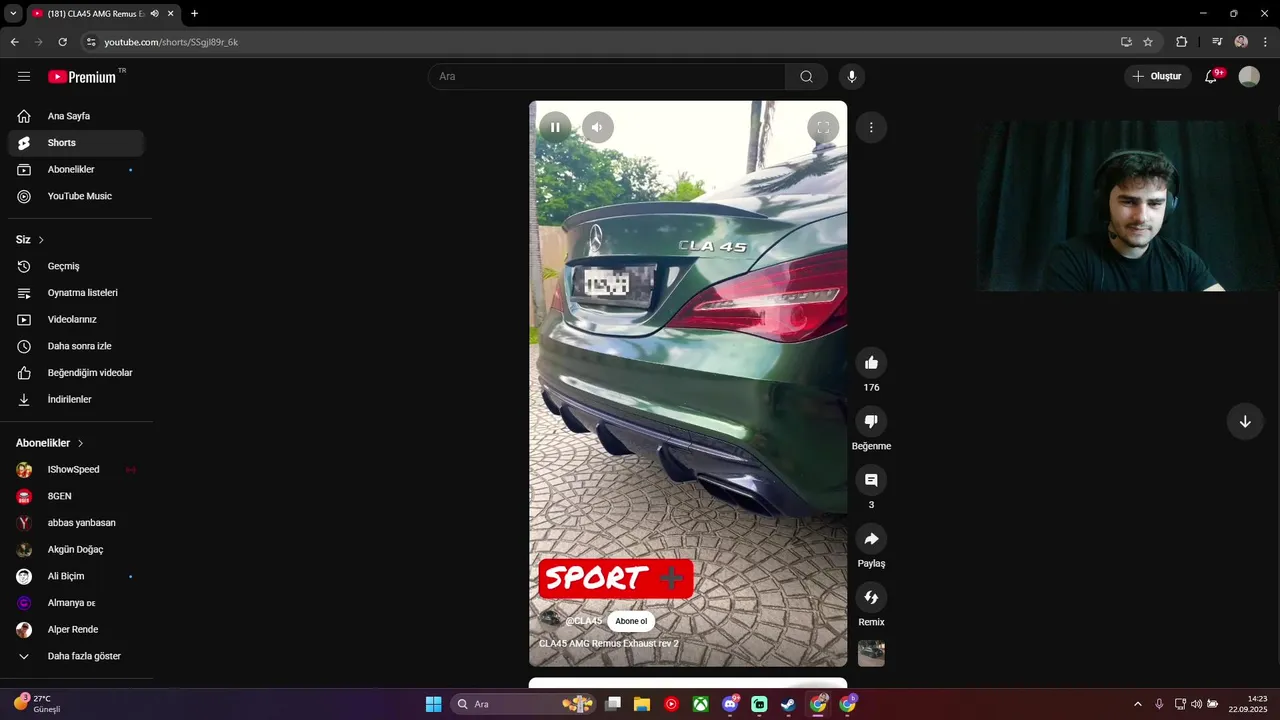
Task: Like the CLA45 Short
Action: [x=871, y=363]
